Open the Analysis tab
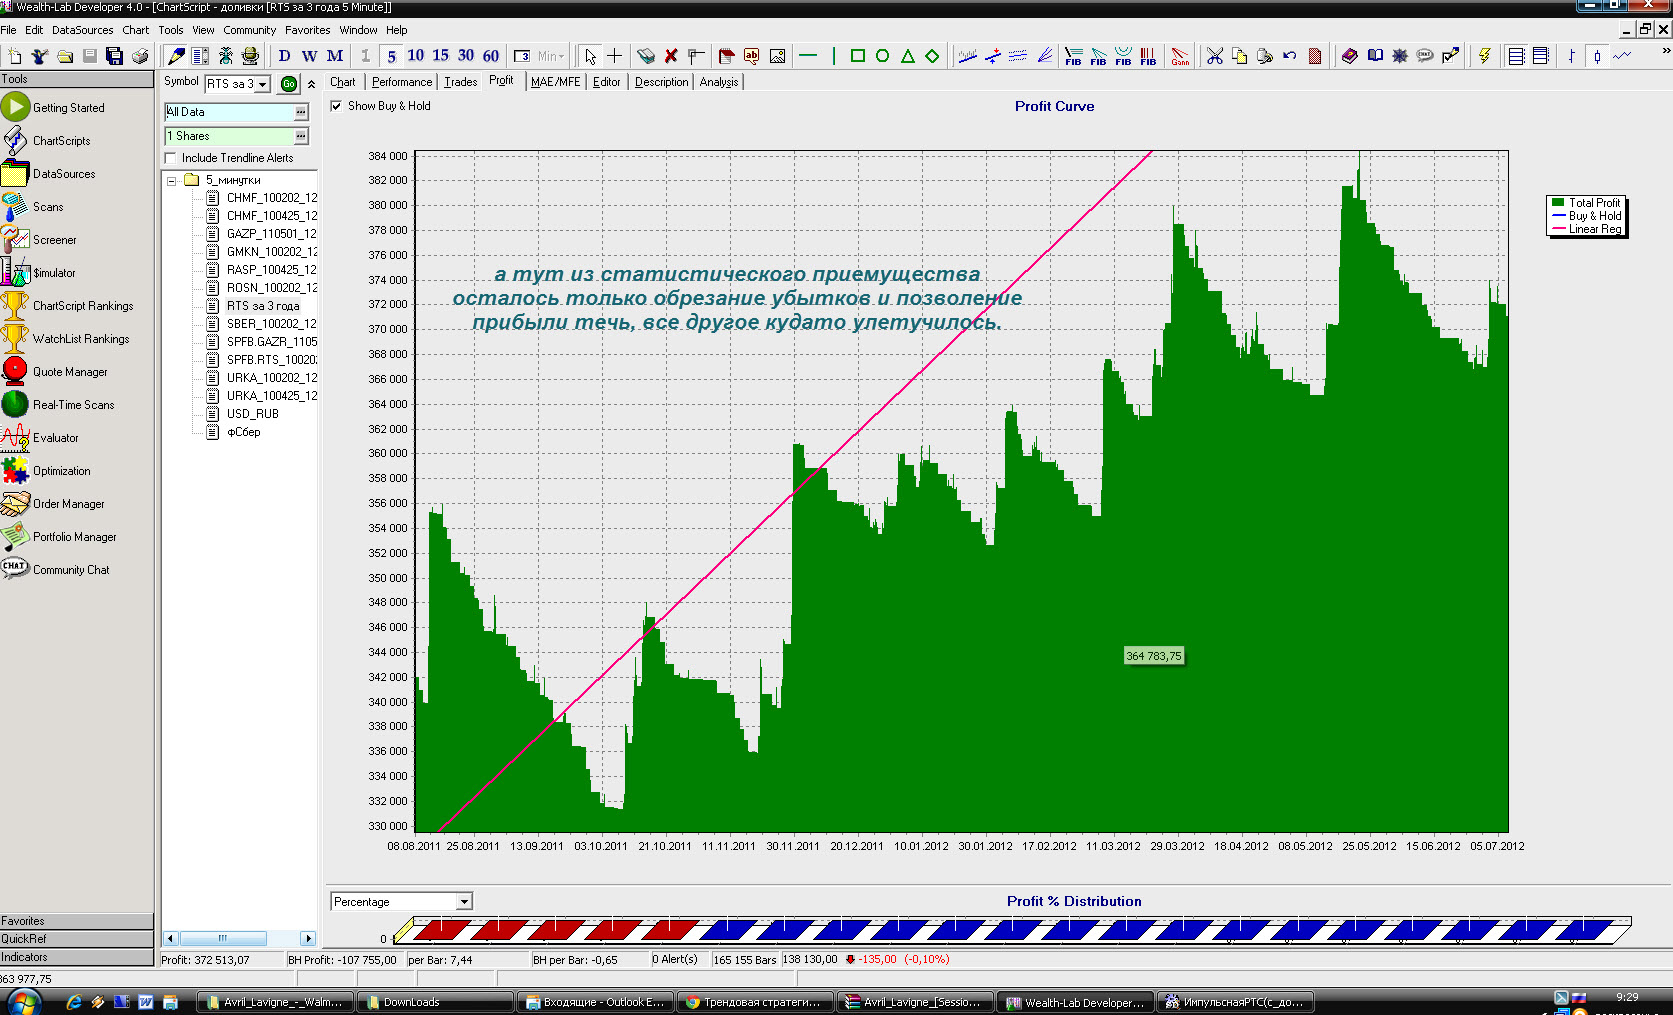 pos(719,82)
